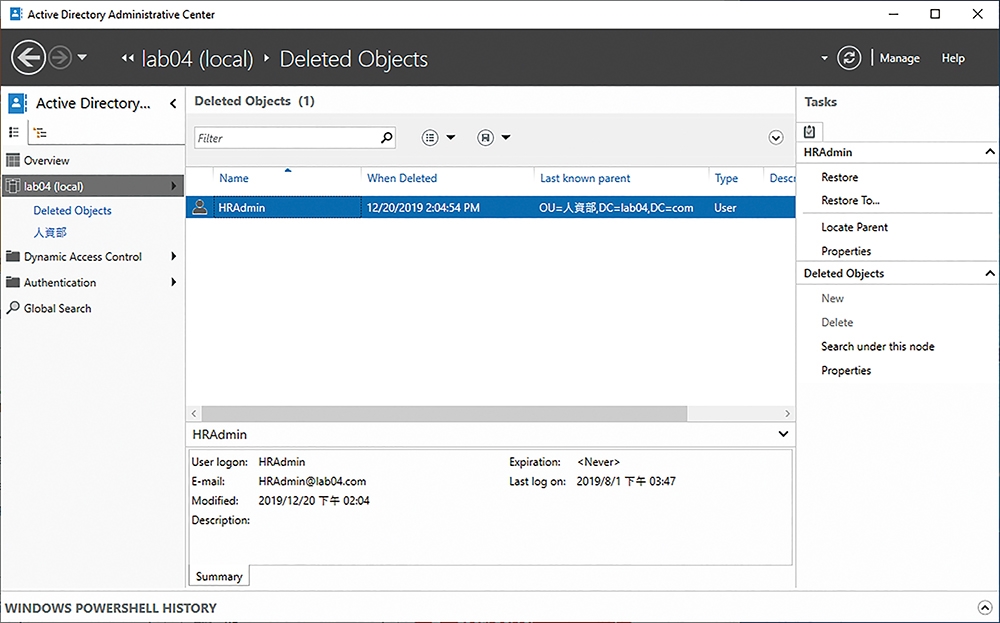Click Search under this node
This screenshot has width=1000, height=623.
[878, 346]
